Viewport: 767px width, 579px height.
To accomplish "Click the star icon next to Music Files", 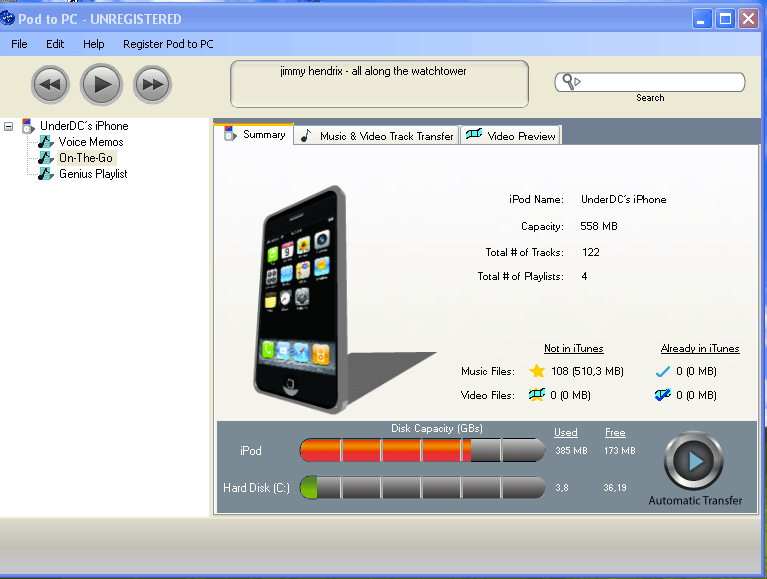I will (537, 371).
